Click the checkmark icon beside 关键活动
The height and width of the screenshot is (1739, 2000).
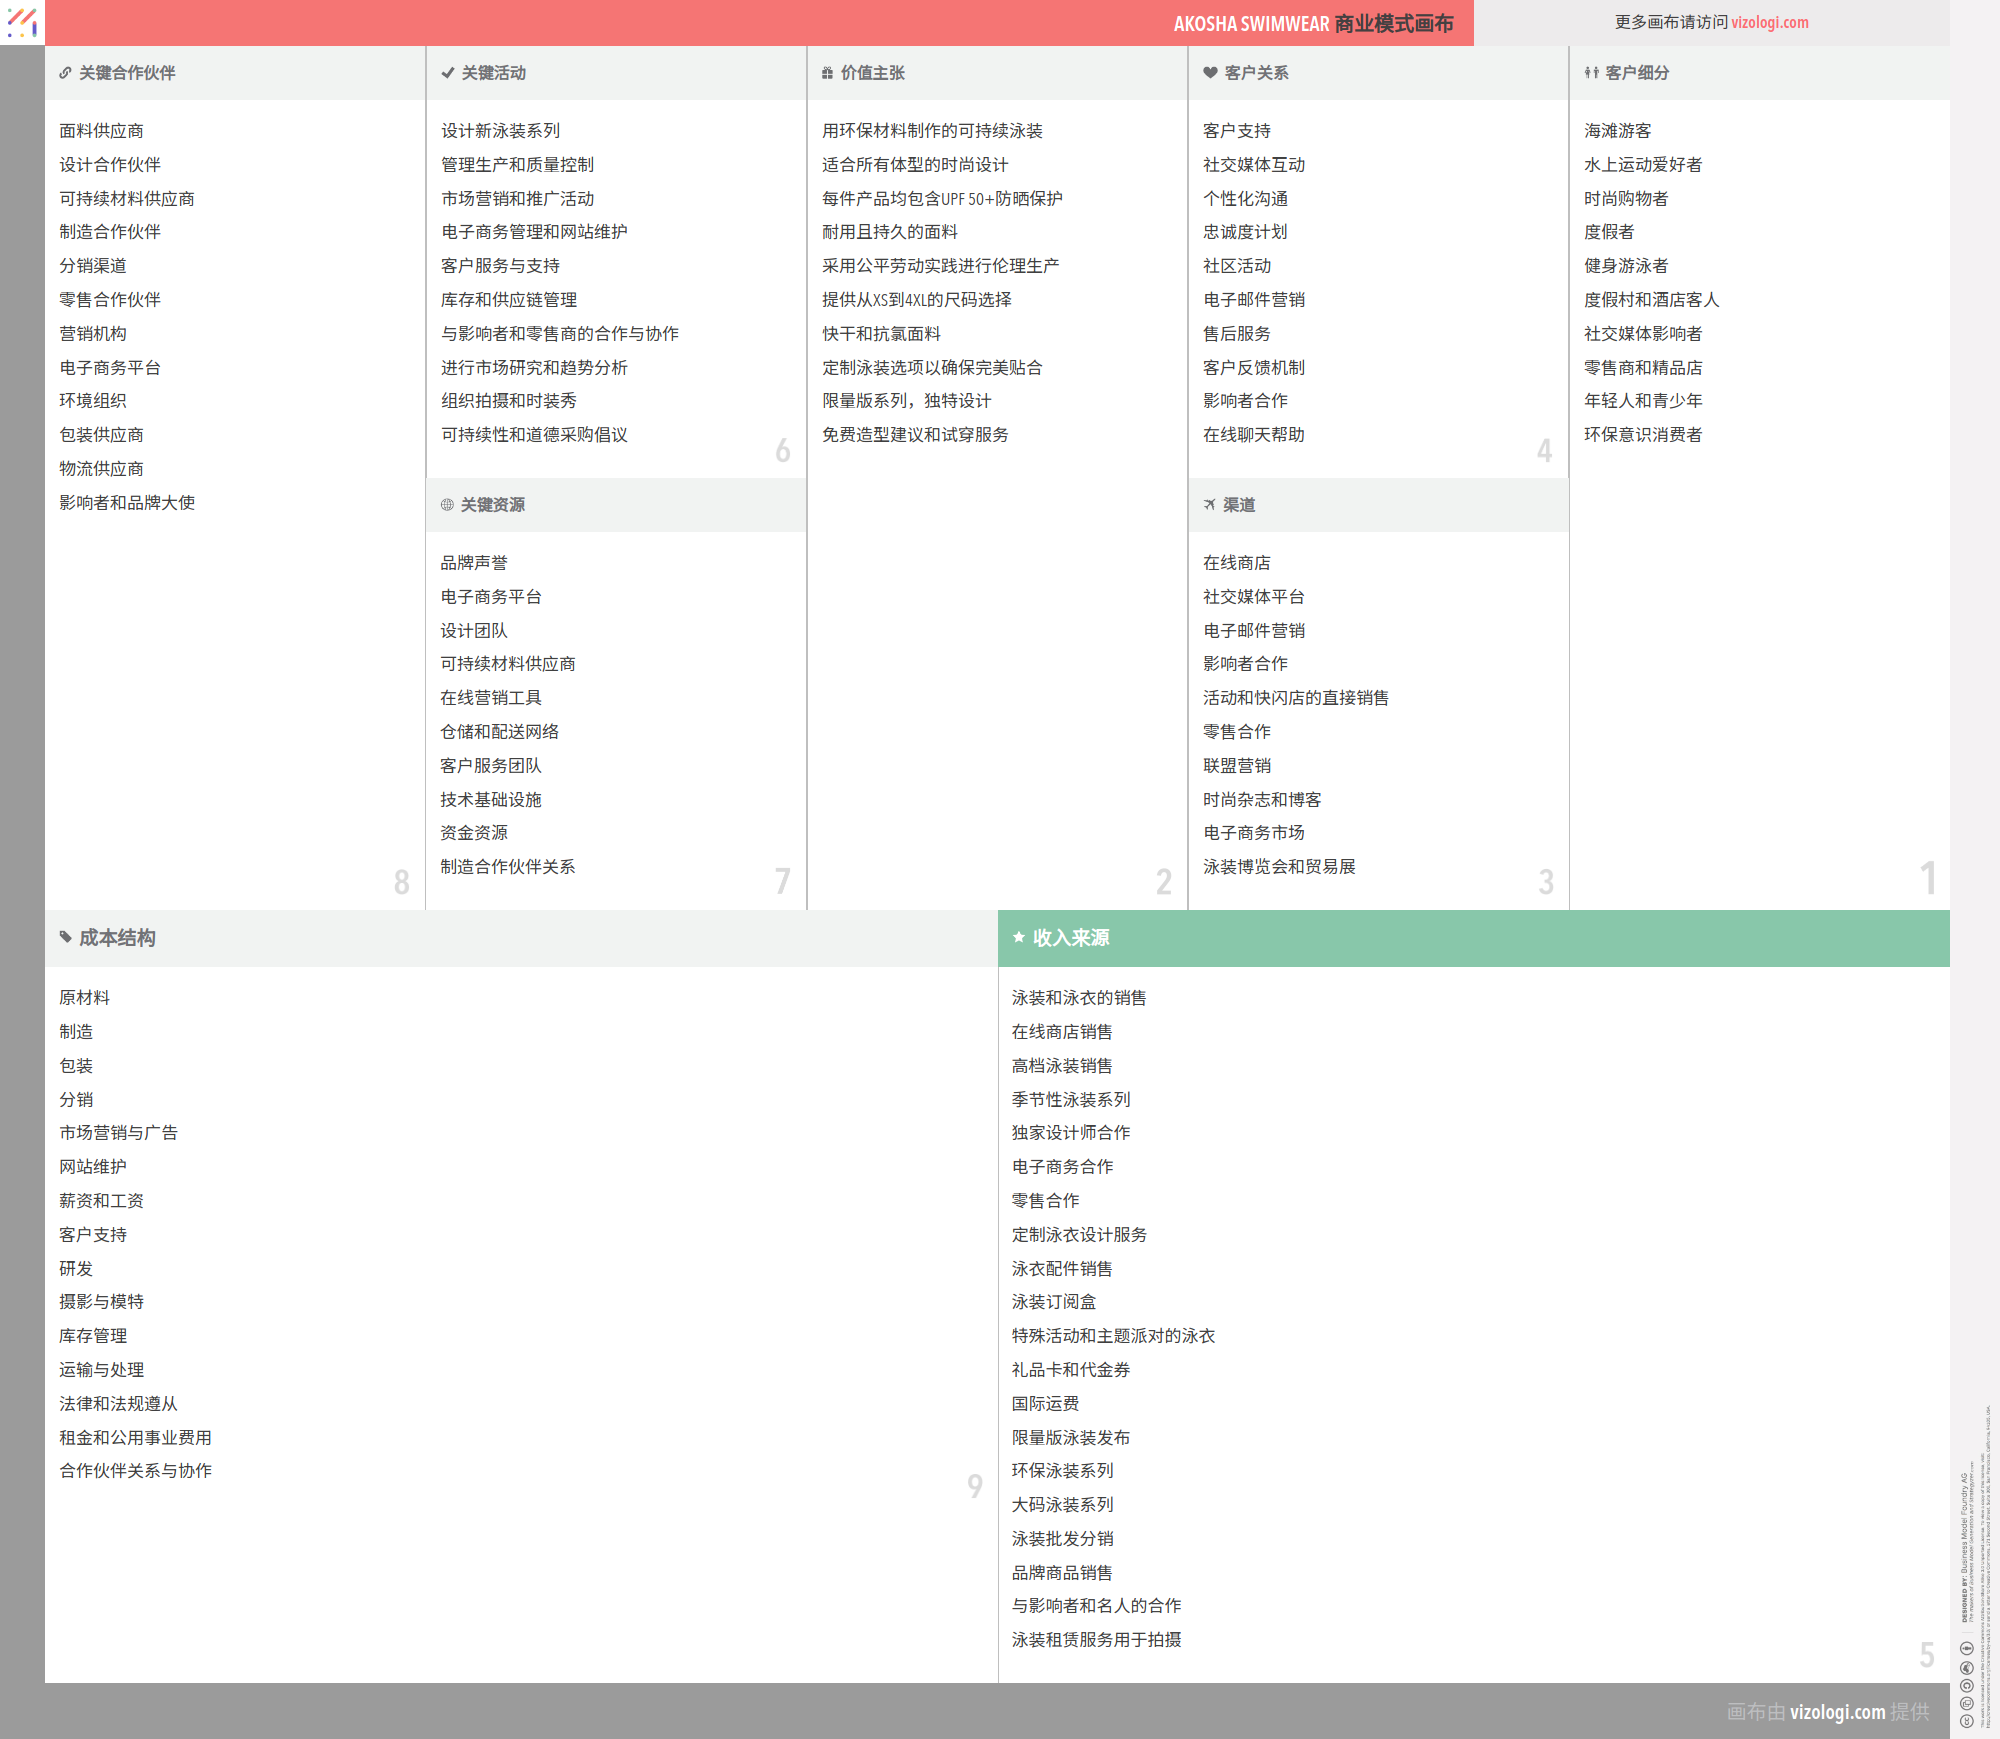(447, 73)
